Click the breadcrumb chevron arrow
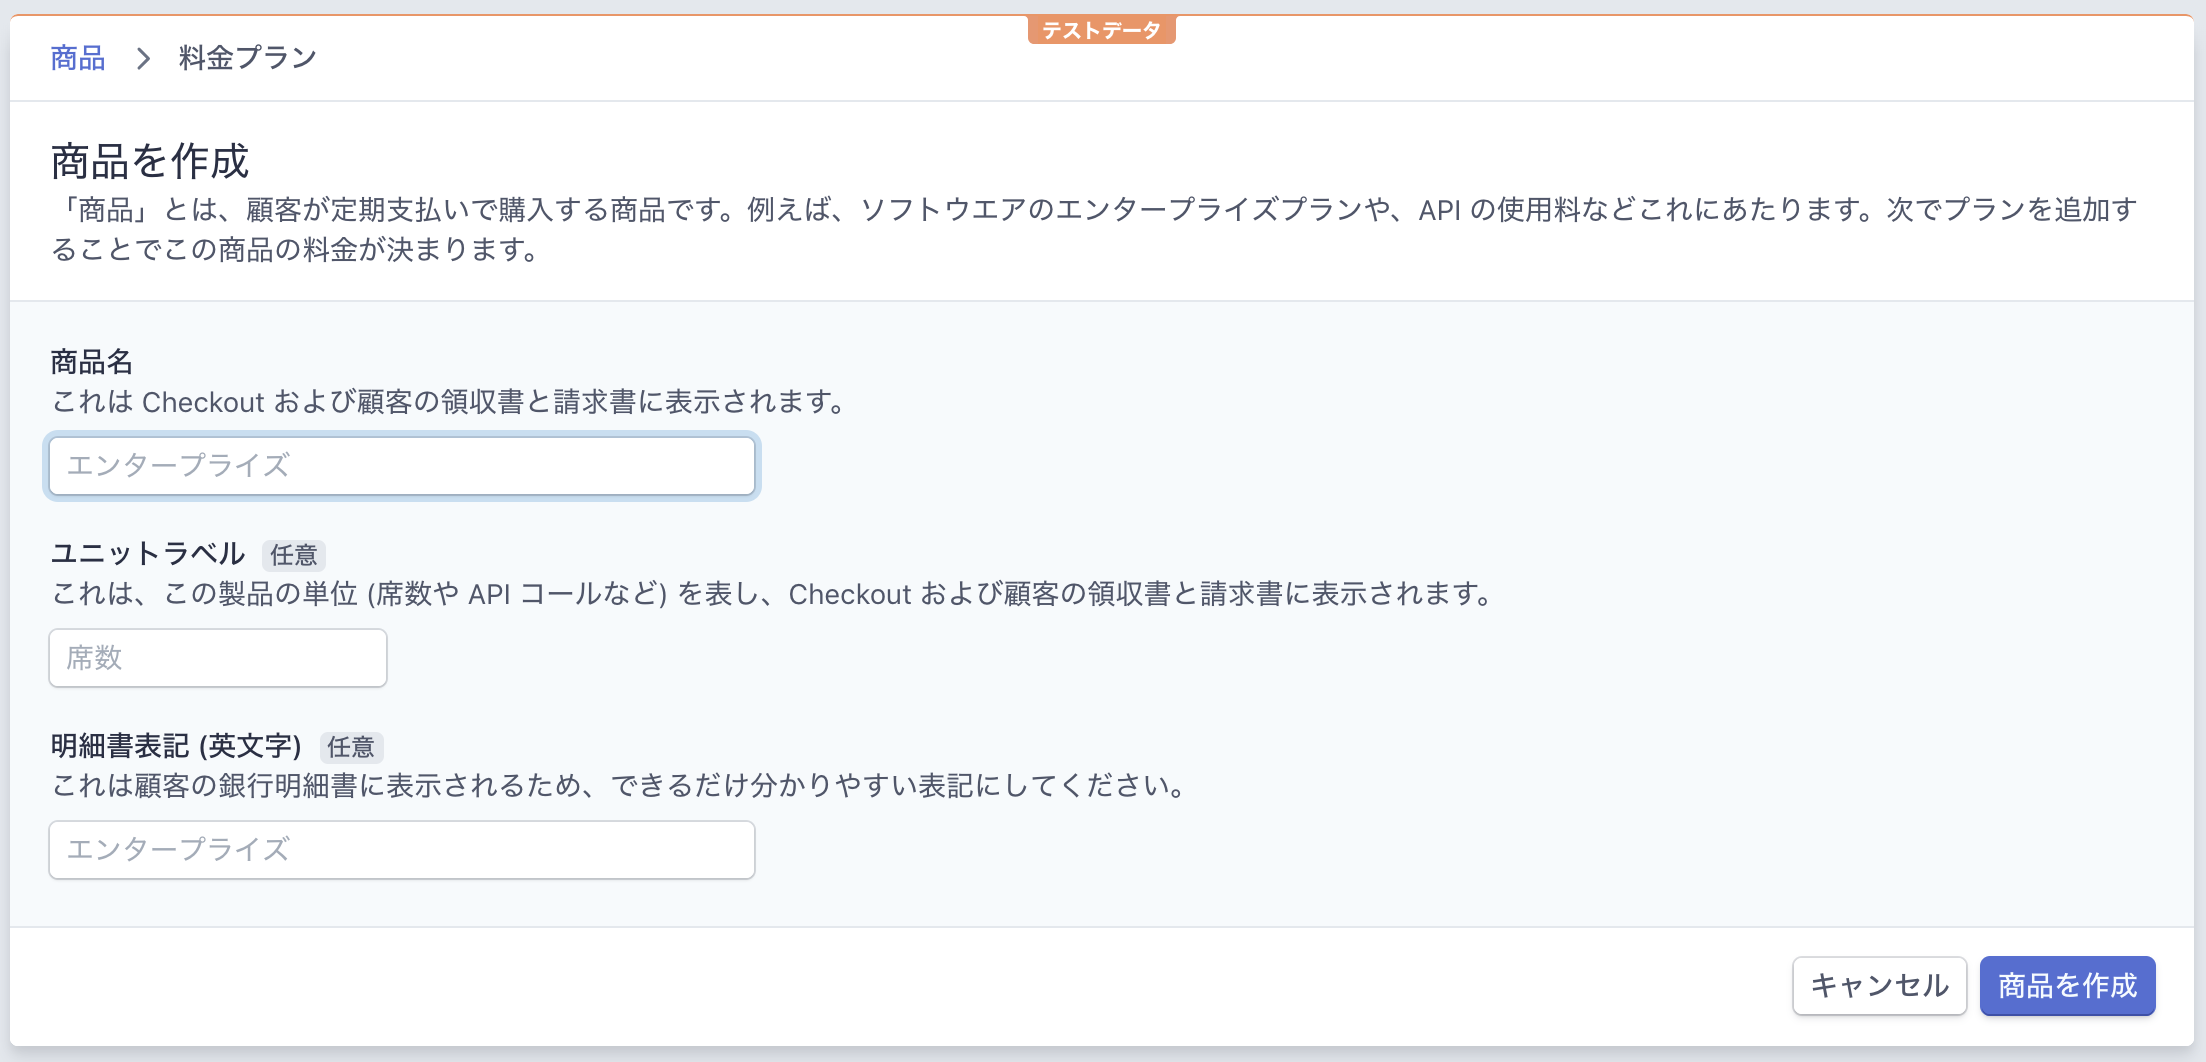The image size is (2206, 1062). pos(145,58)
